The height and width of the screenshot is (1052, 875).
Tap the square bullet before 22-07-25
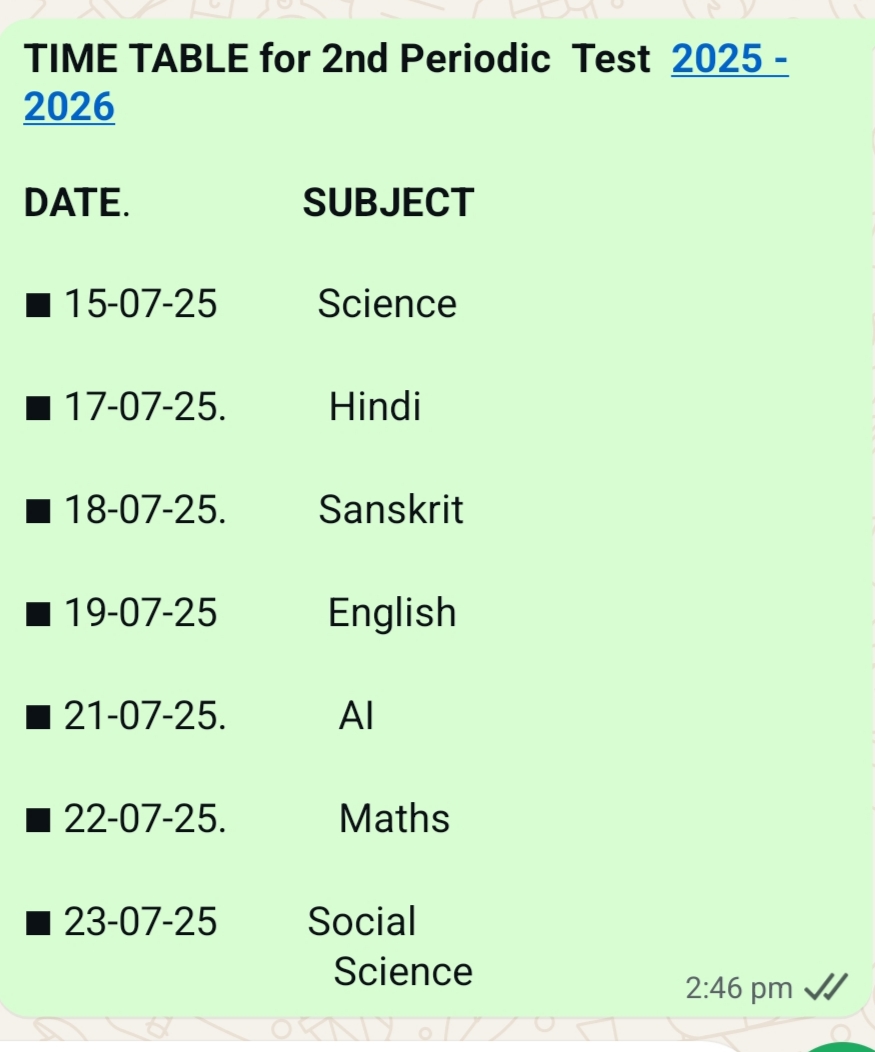[38, 820]
